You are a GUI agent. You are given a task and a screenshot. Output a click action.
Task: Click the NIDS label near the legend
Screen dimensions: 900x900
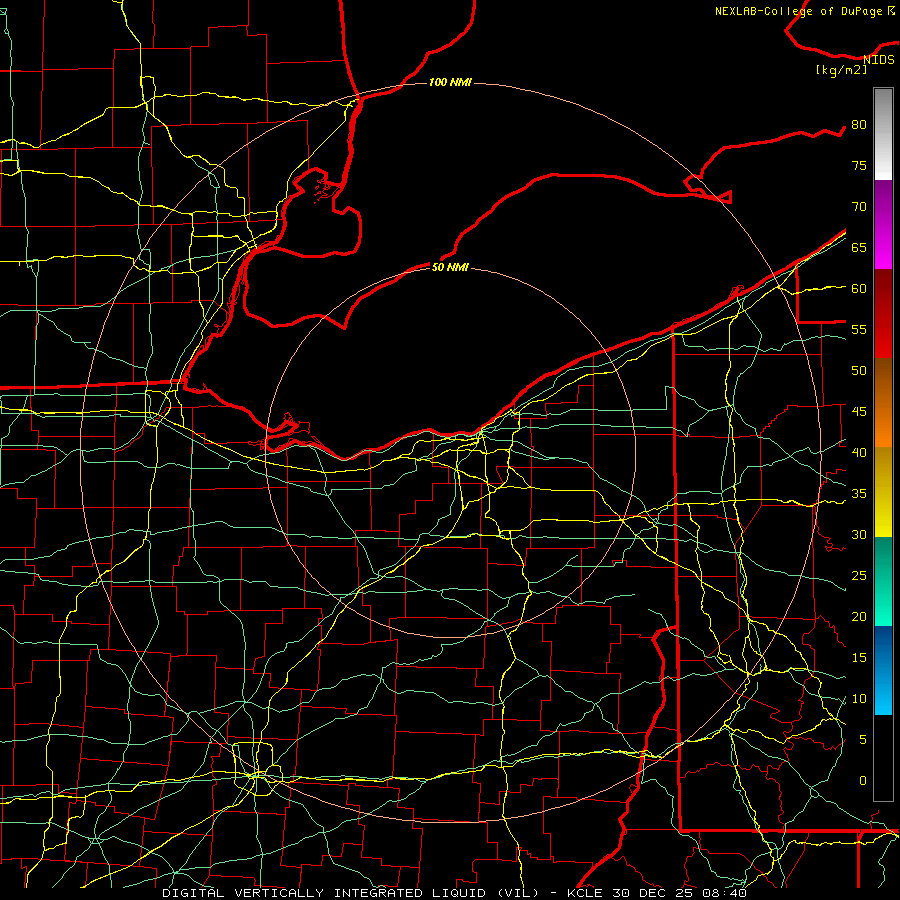pos(879,60)
